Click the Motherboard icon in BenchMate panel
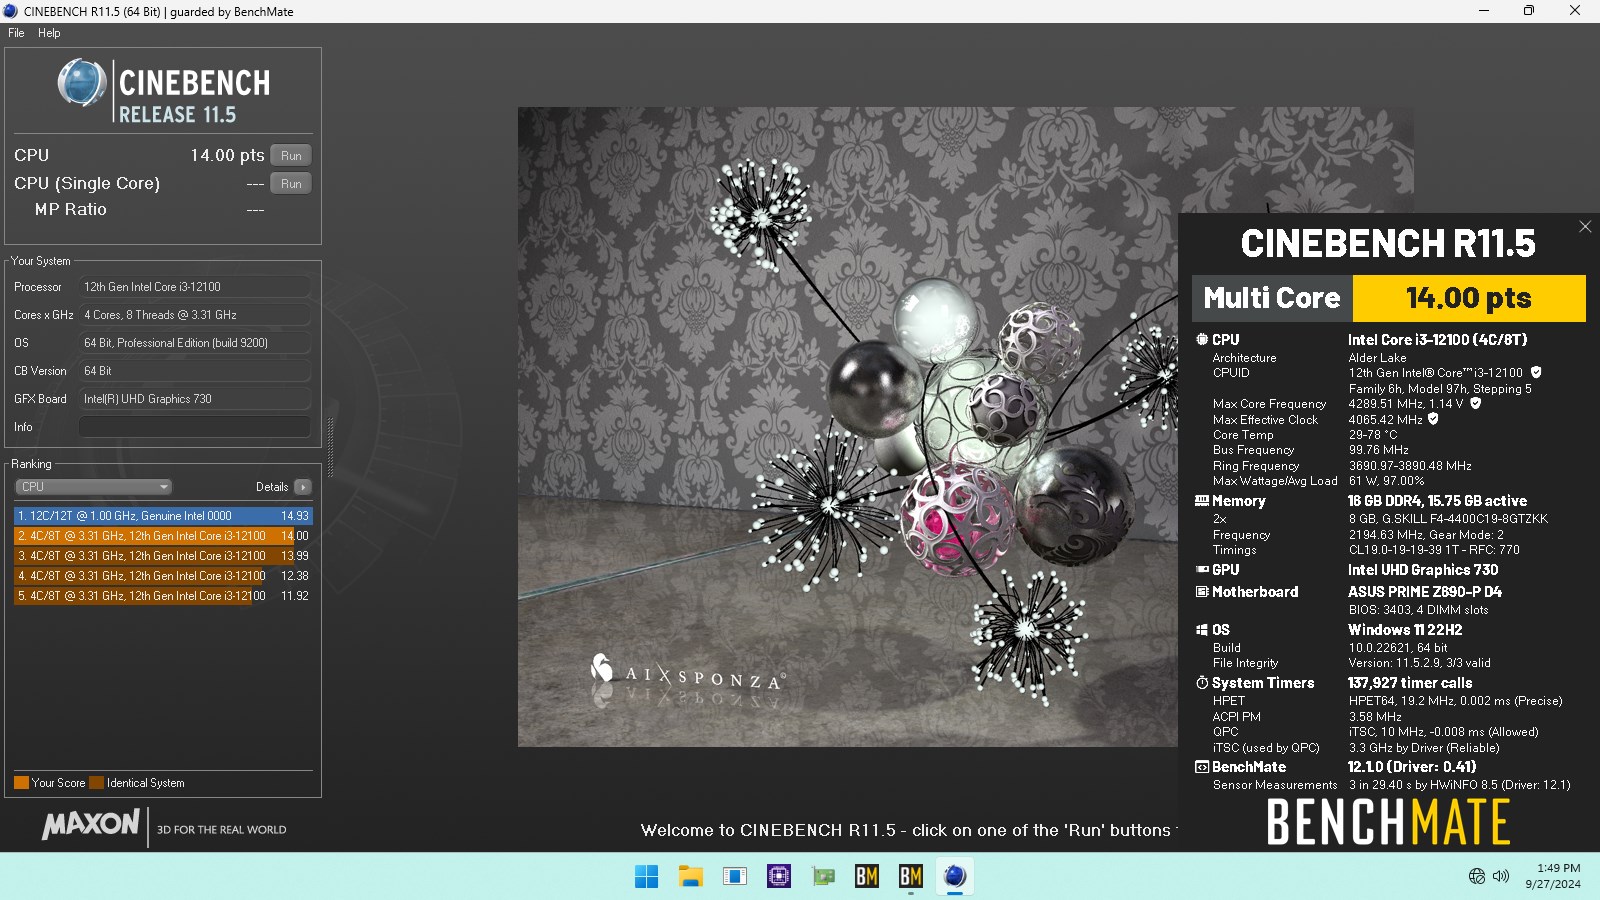This screenshot has width=1600, height=900. click(1202, 592)
